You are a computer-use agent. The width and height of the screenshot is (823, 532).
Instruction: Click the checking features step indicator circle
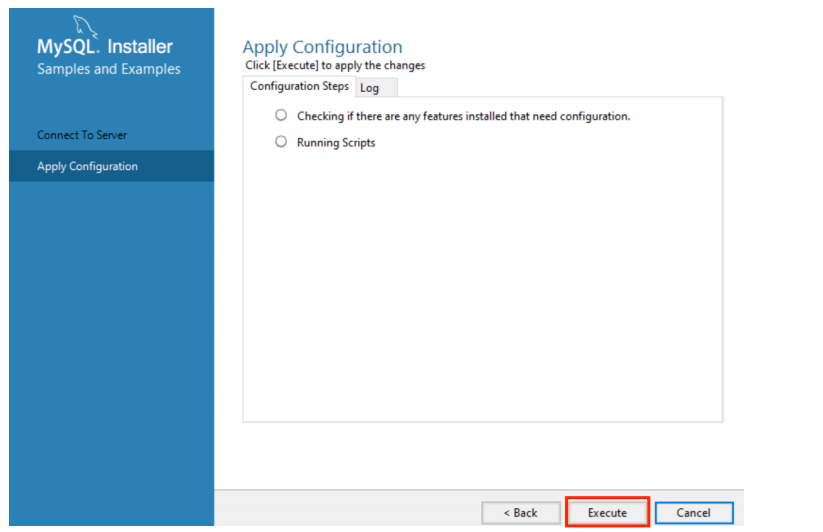pos(281,115)
